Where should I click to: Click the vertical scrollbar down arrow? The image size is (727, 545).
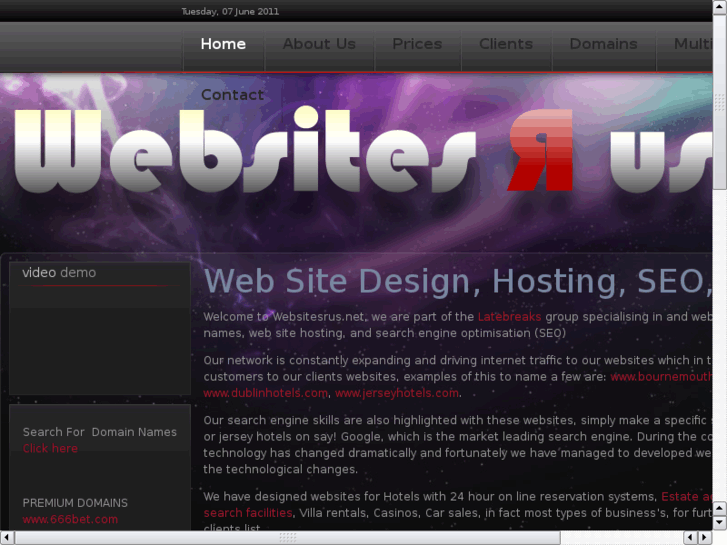[720, 523]
